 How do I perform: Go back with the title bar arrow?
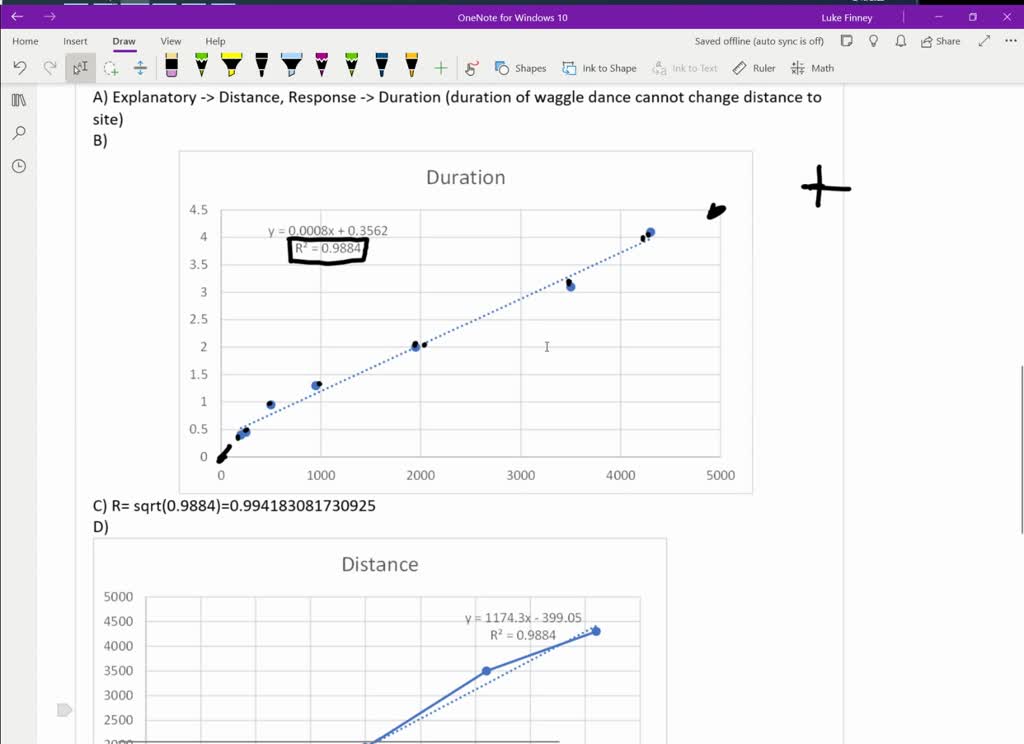[18, 16]
